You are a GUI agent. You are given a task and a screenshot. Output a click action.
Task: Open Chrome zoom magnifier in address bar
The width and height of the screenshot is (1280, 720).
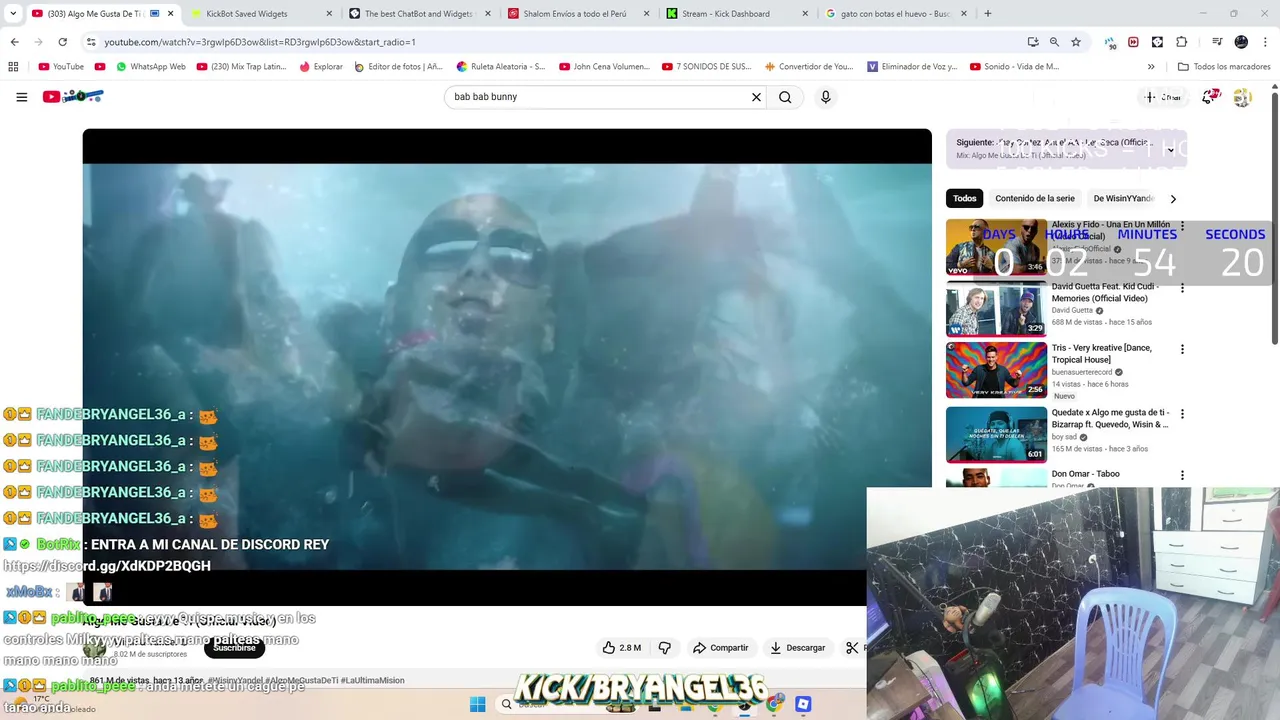pyautogui.click(x=1054, y=42)
